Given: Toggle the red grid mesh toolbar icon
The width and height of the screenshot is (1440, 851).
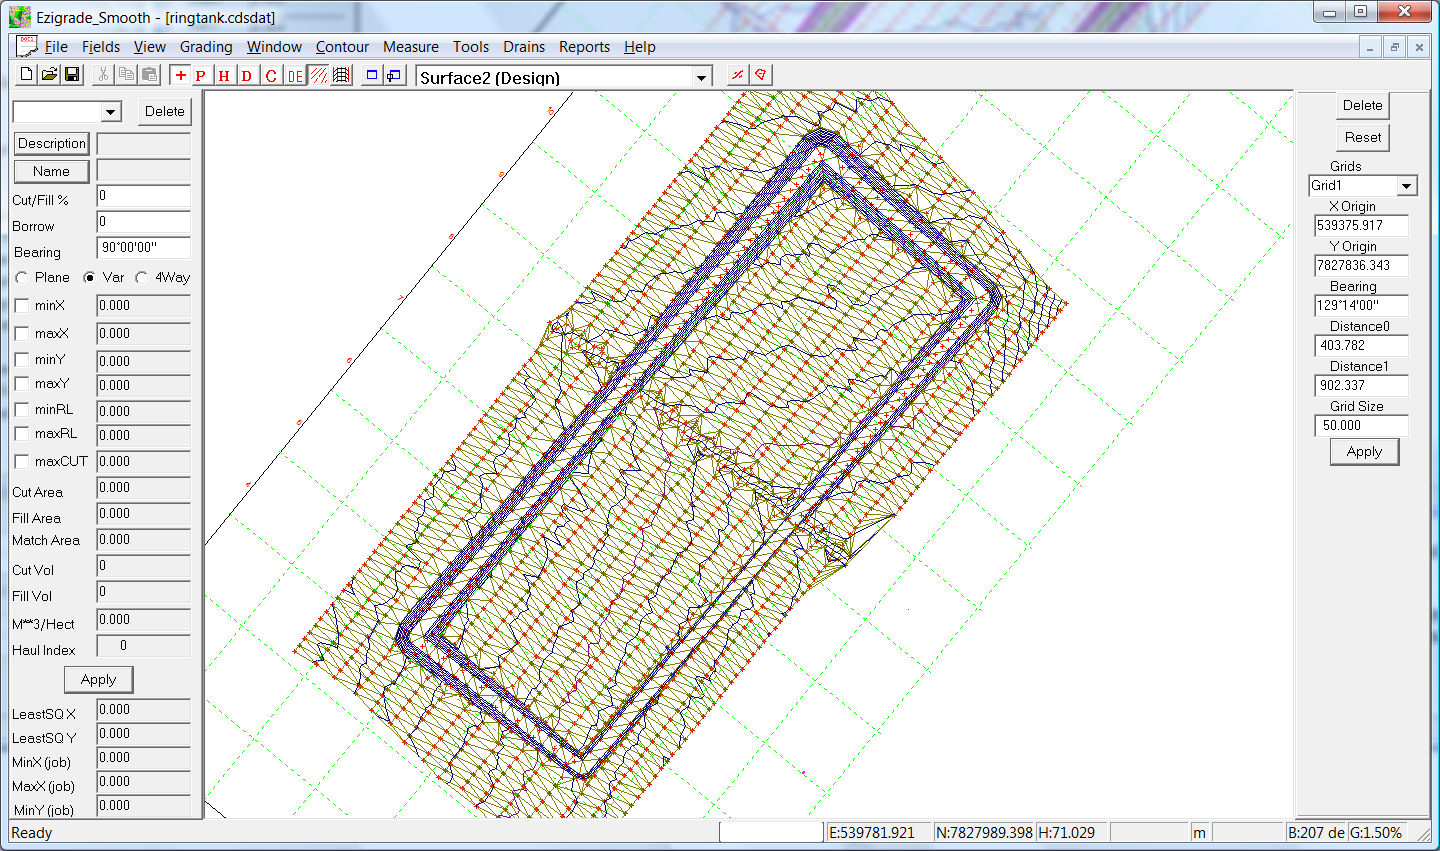Looking at the screenshot, I should 341,76.
